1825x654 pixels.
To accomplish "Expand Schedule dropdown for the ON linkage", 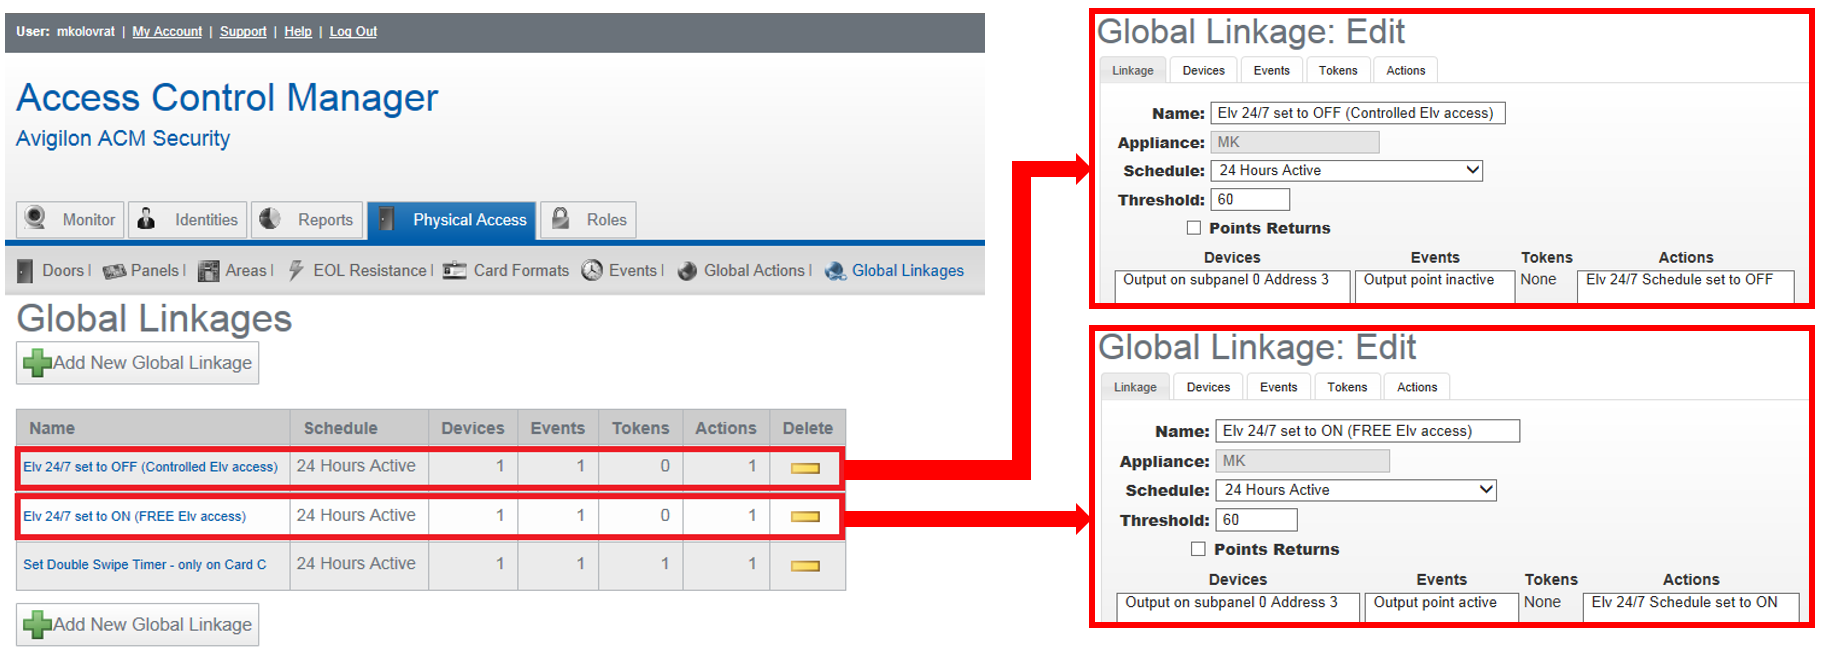I will click(1486, 490).
